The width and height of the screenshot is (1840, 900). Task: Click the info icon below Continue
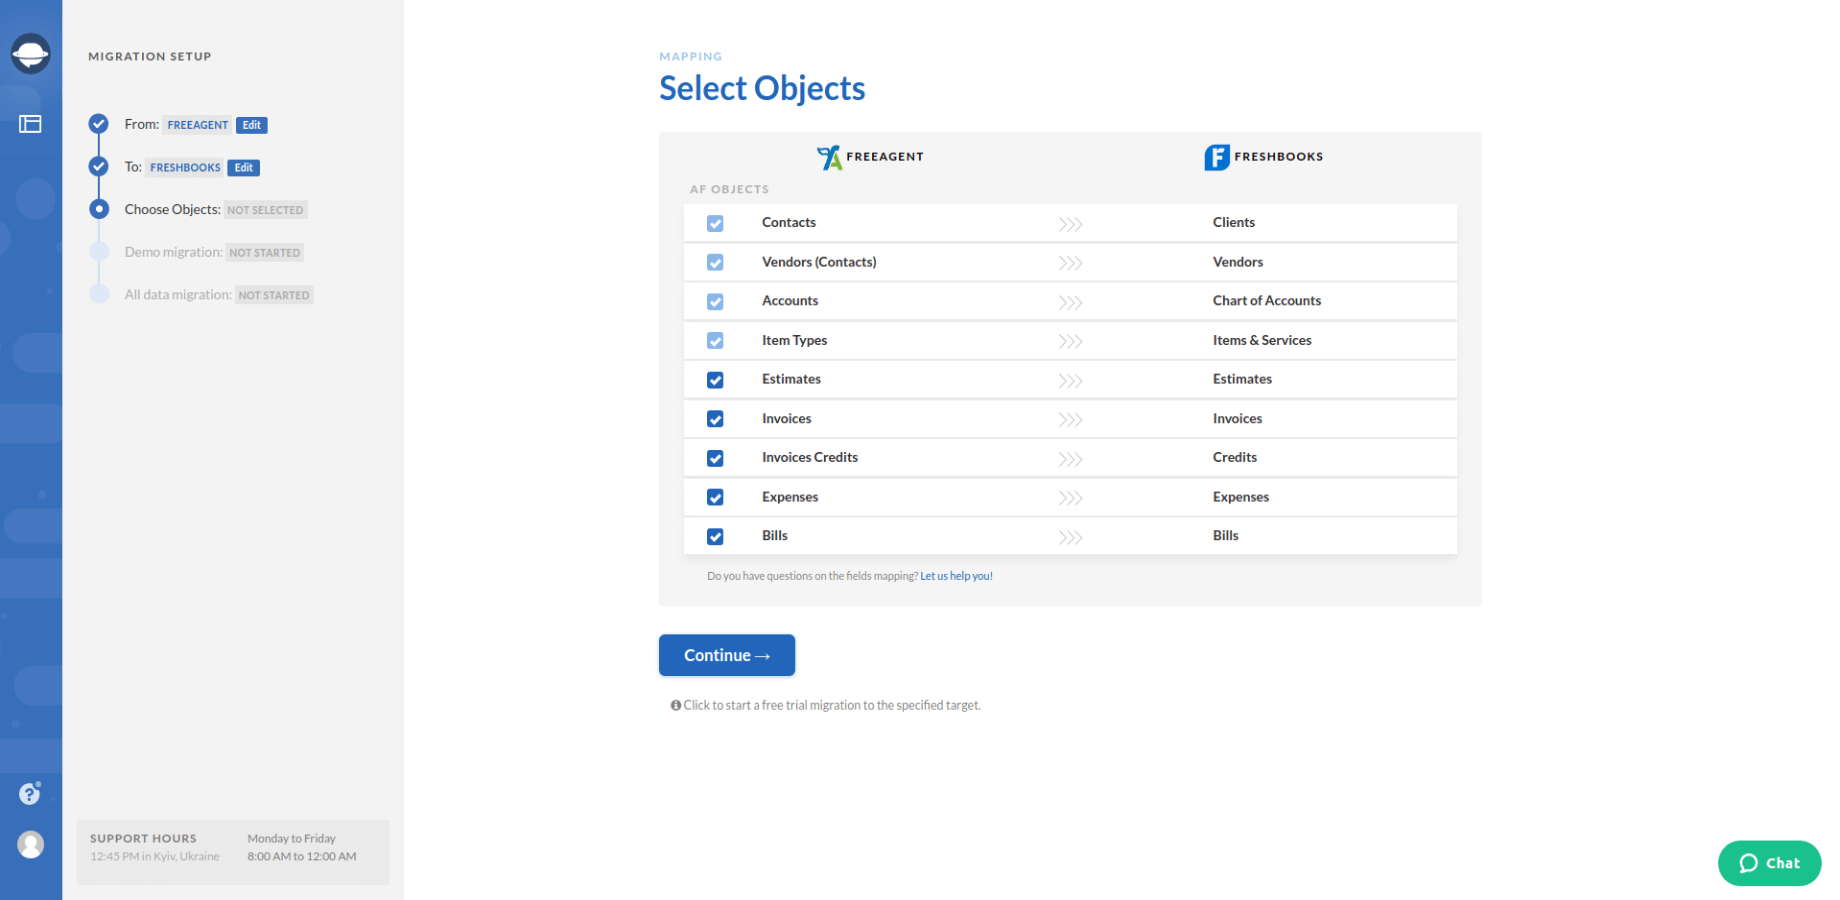(676, 705)
